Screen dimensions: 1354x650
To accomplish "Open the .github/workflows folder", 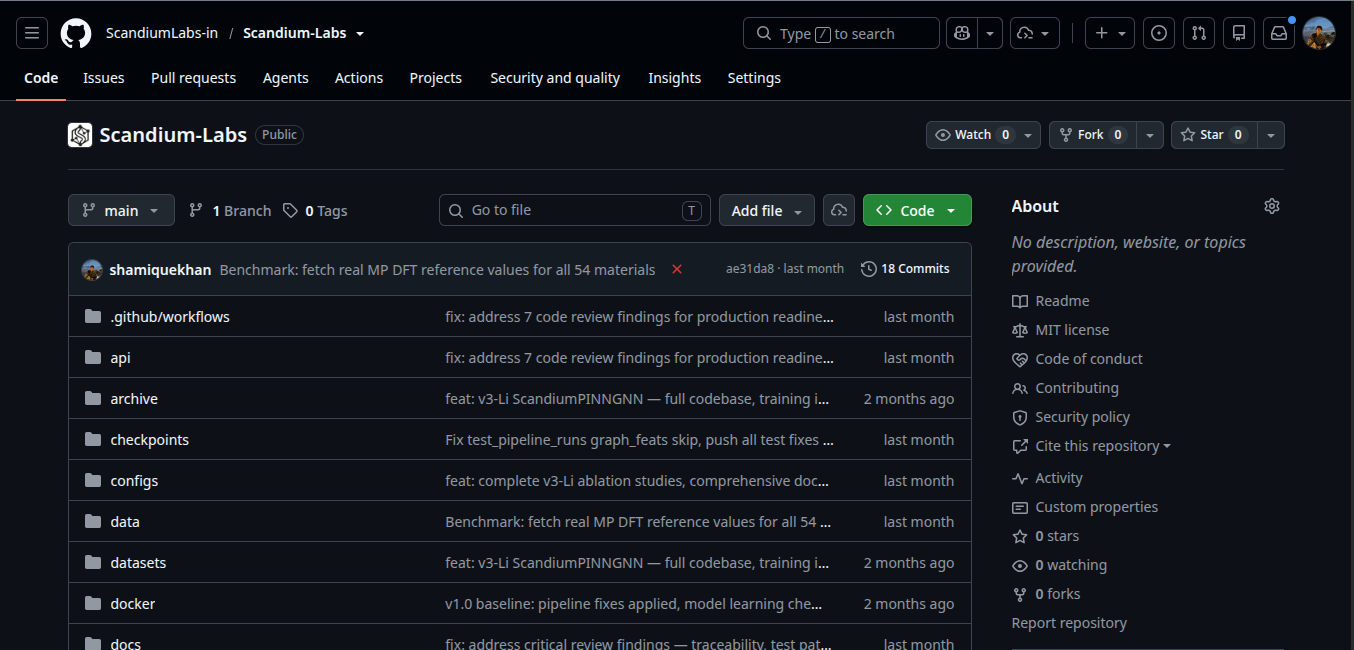I will (170, 317).
